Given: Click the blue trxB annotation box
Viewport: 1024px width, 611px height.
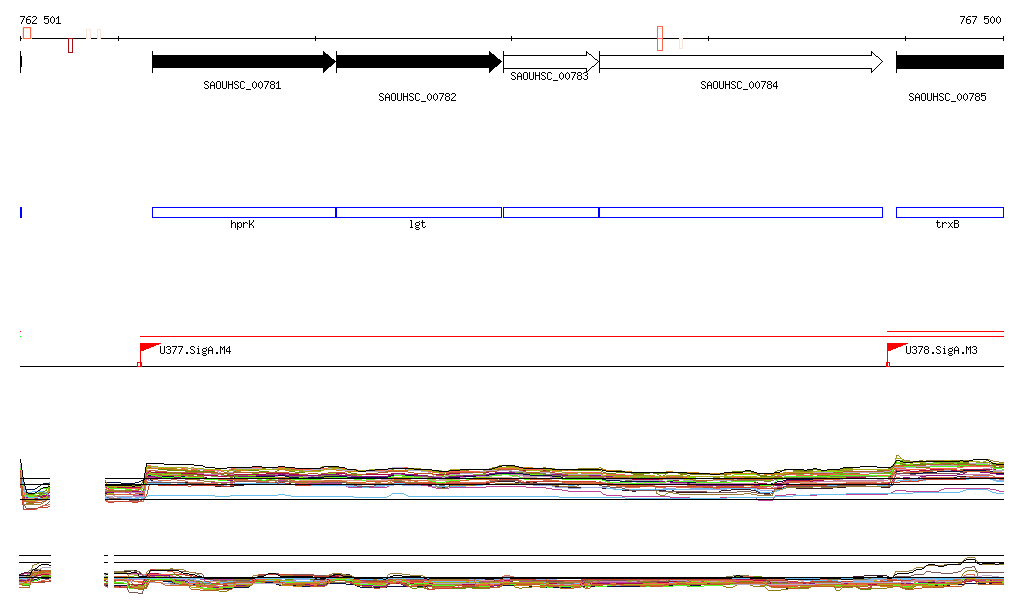Looking at the screenshot, I should point(949,212).
